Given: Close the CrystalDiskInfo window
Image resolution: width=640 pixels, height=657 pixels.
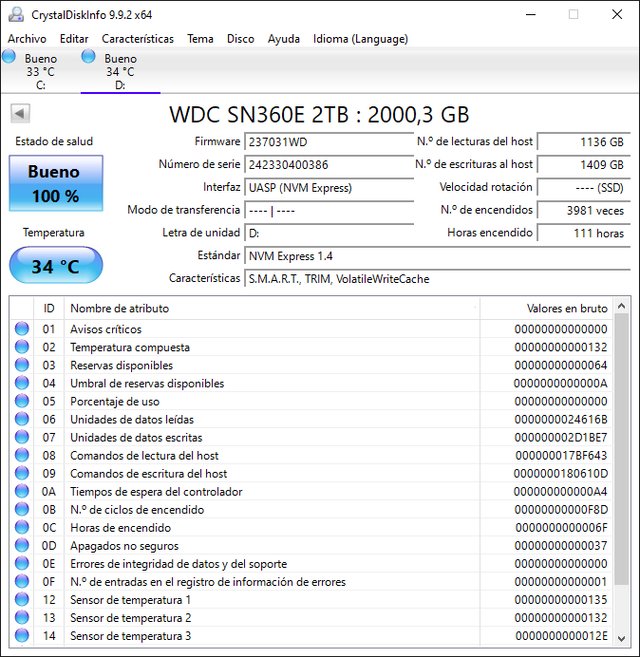Looking at the screenshot, I should pyautogui.click(x=617, y=15).
